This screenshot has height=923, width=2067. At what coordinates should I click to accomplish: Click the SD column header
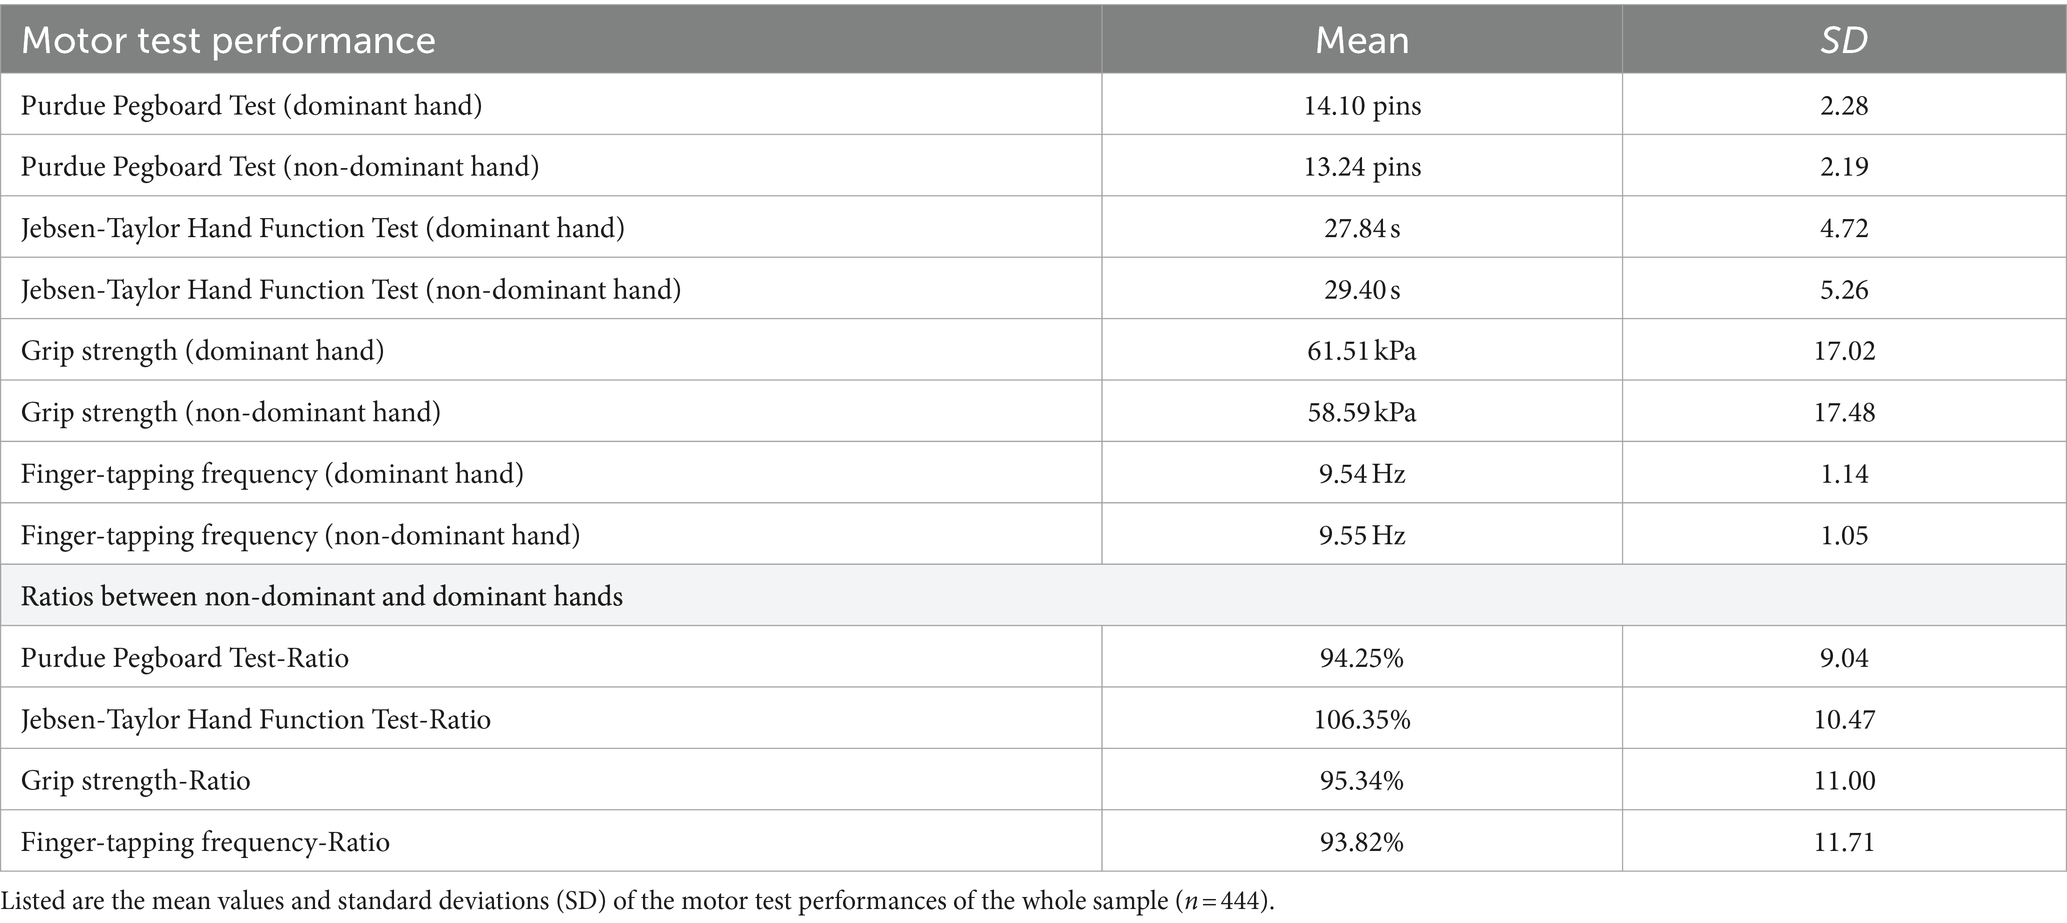[1843, 40]
